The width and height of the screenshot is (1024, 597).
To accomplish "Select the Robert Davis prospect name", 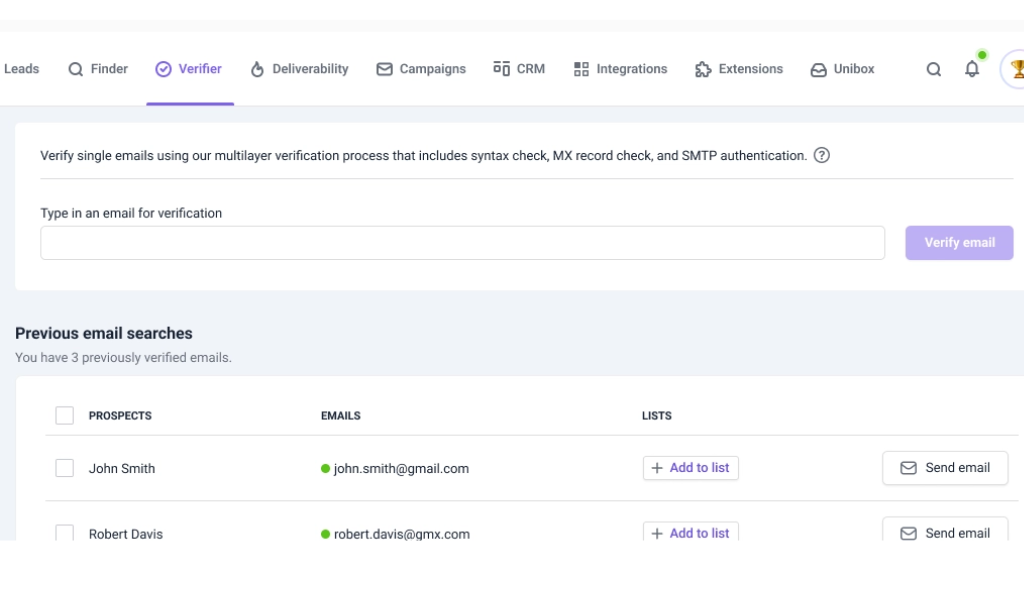I will [125, 534].
